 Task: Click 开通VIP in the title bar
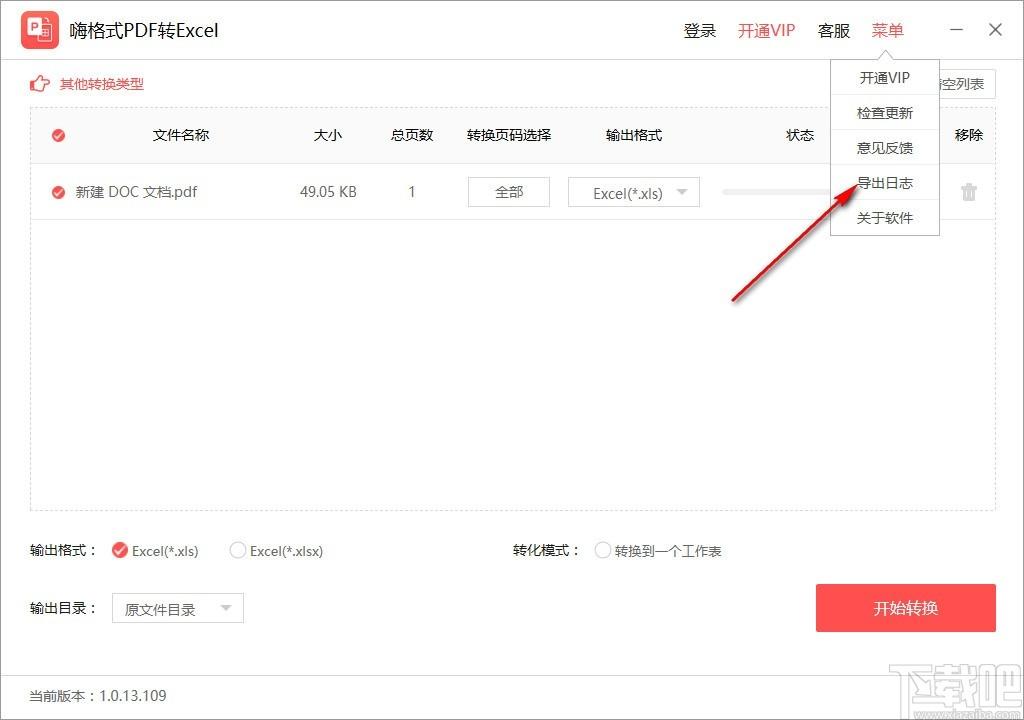point(766,31)
